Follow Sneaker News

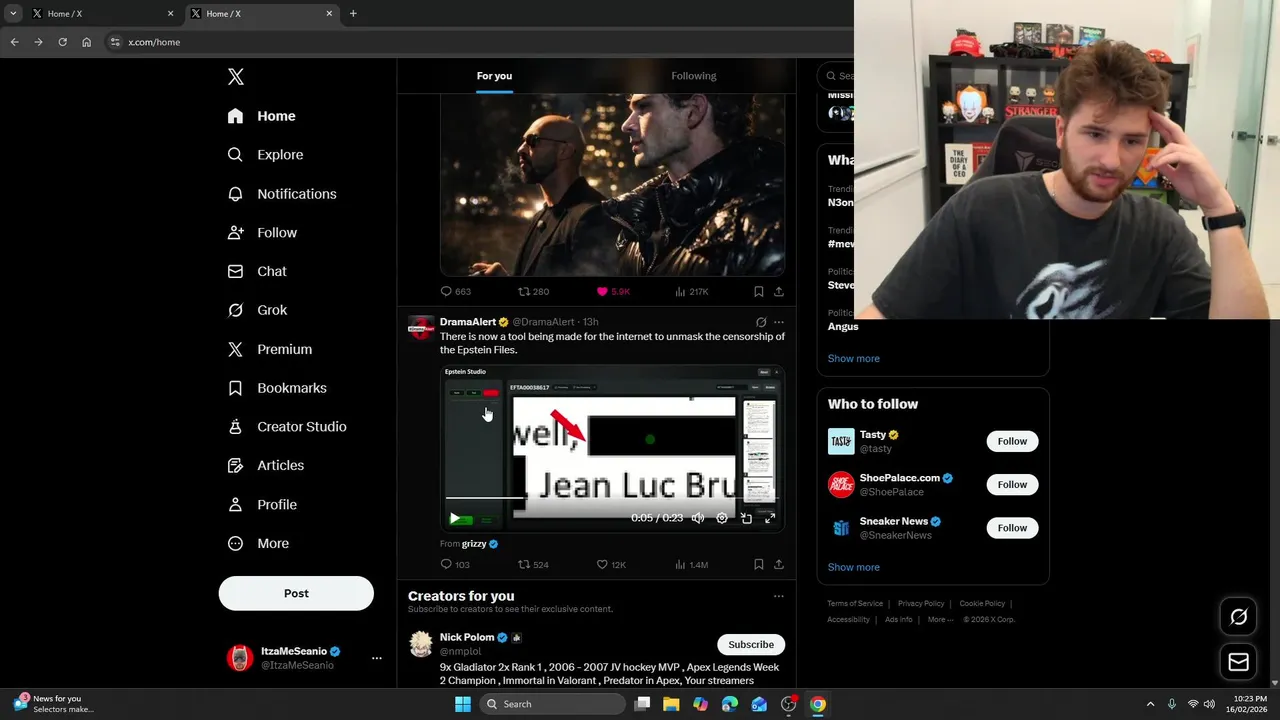1012,528
